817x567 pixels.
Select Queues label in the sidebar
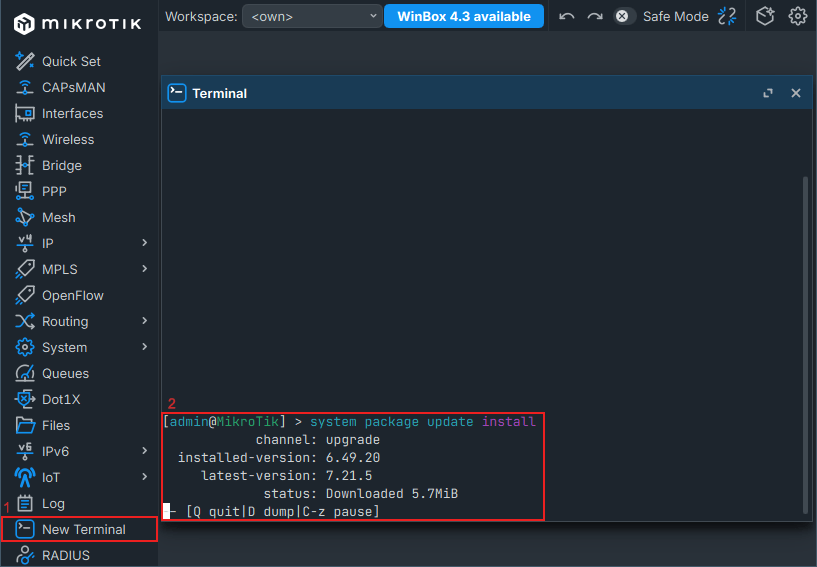coord(65,373)
